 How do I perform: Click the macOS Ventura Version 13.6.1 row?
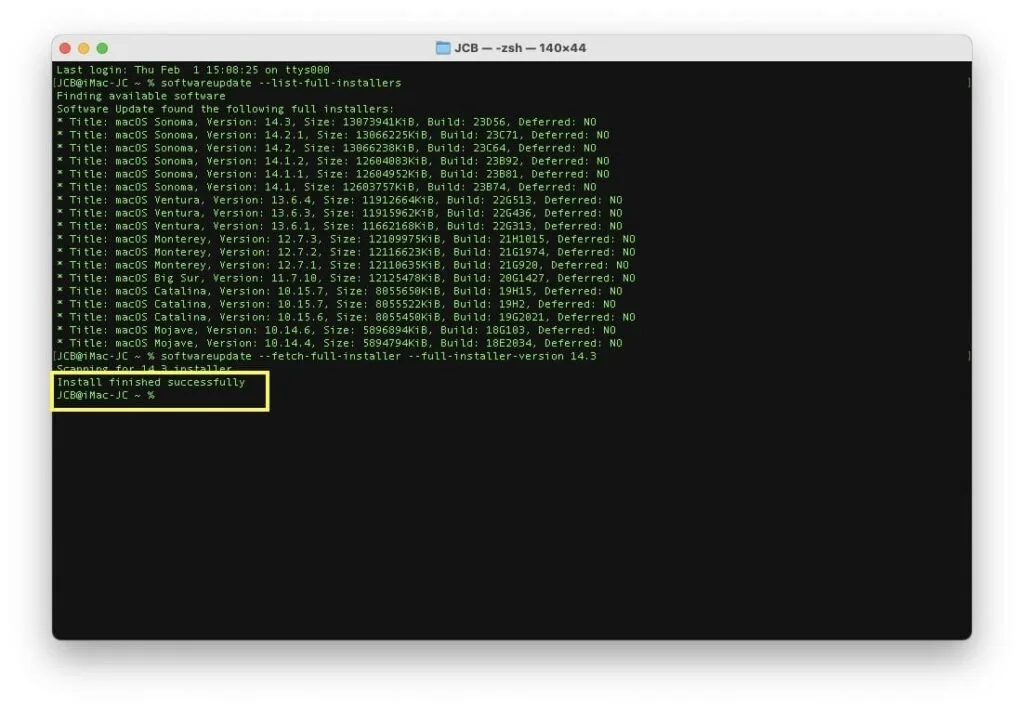[340, 227]
